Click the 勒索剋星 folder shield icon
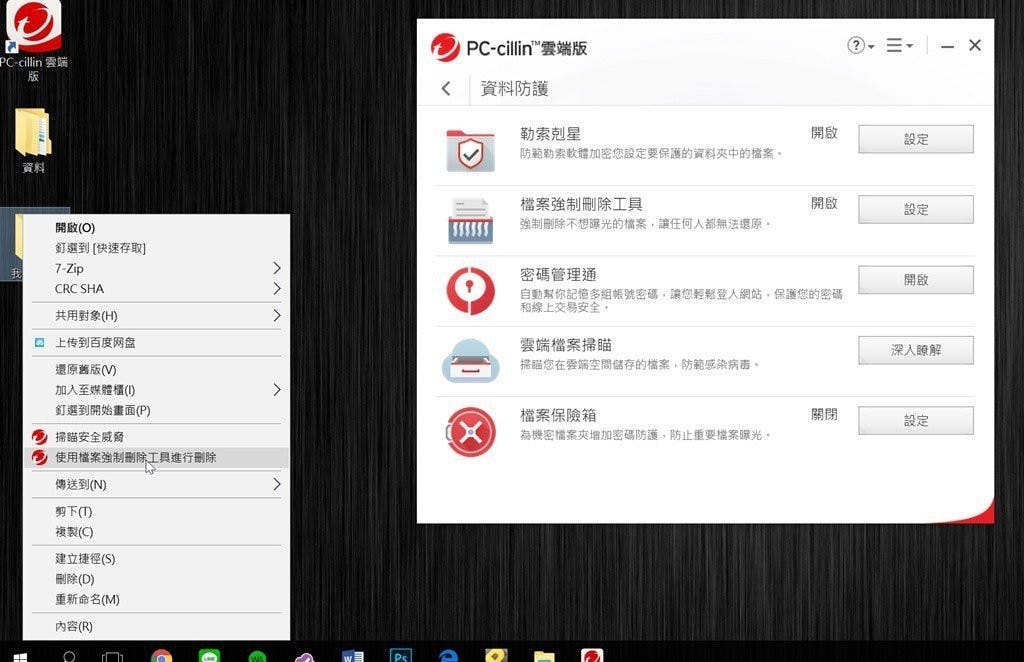The image size is (1024, 662). tap(470, 151)
